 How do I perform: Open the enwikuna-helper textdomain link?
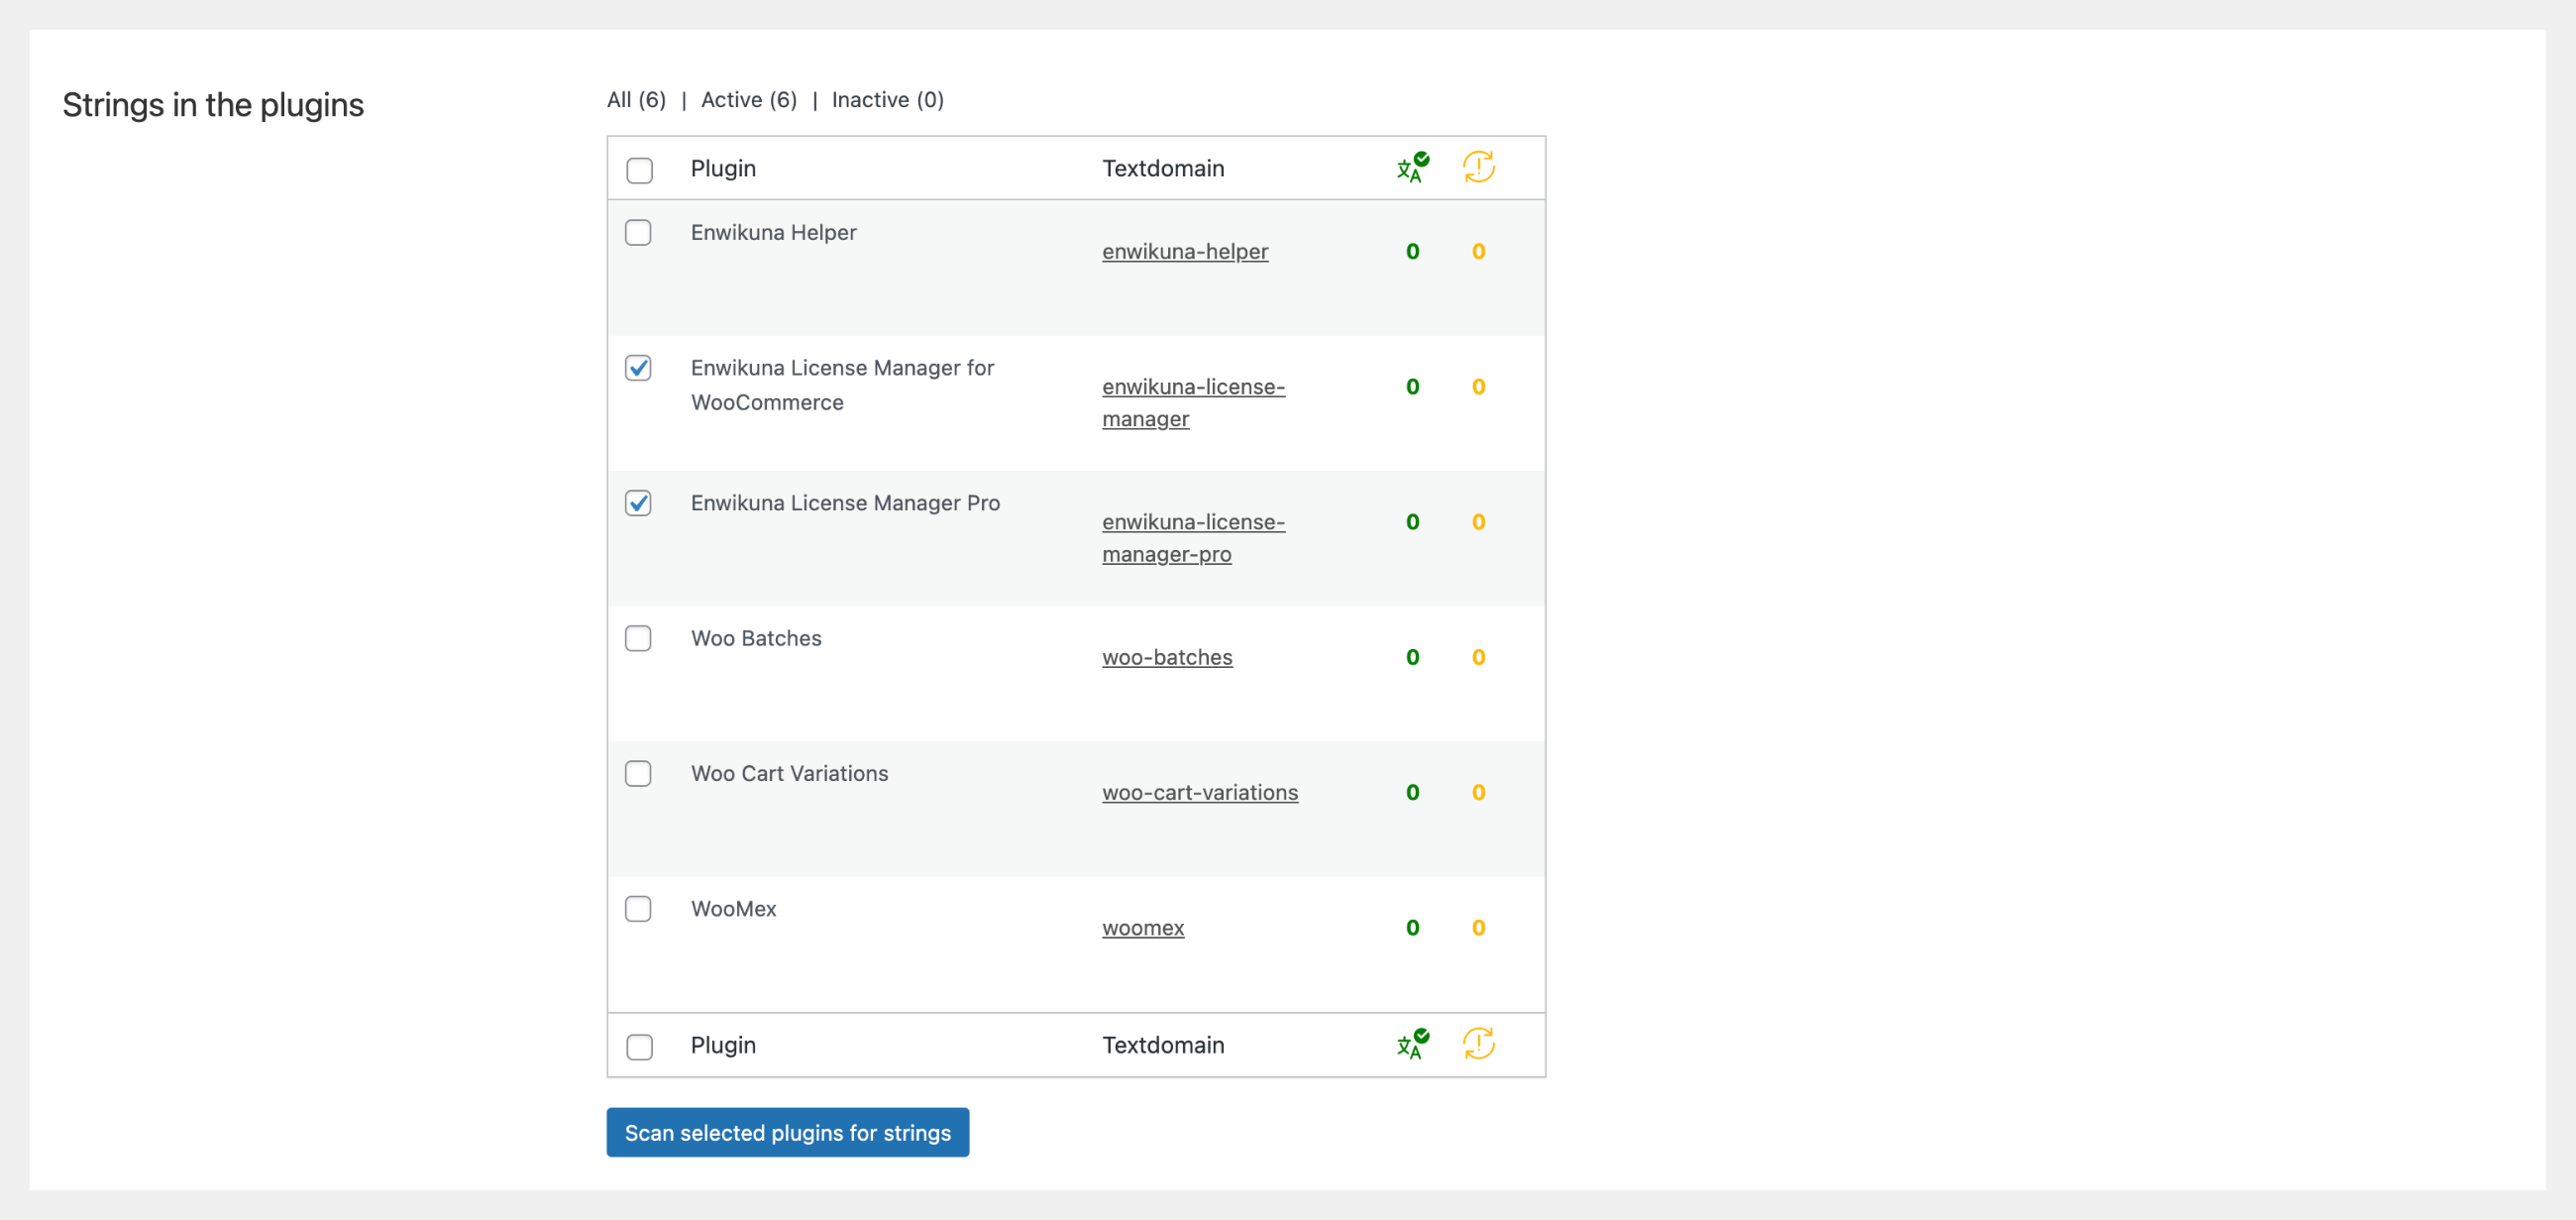(x=1185, y=251)
